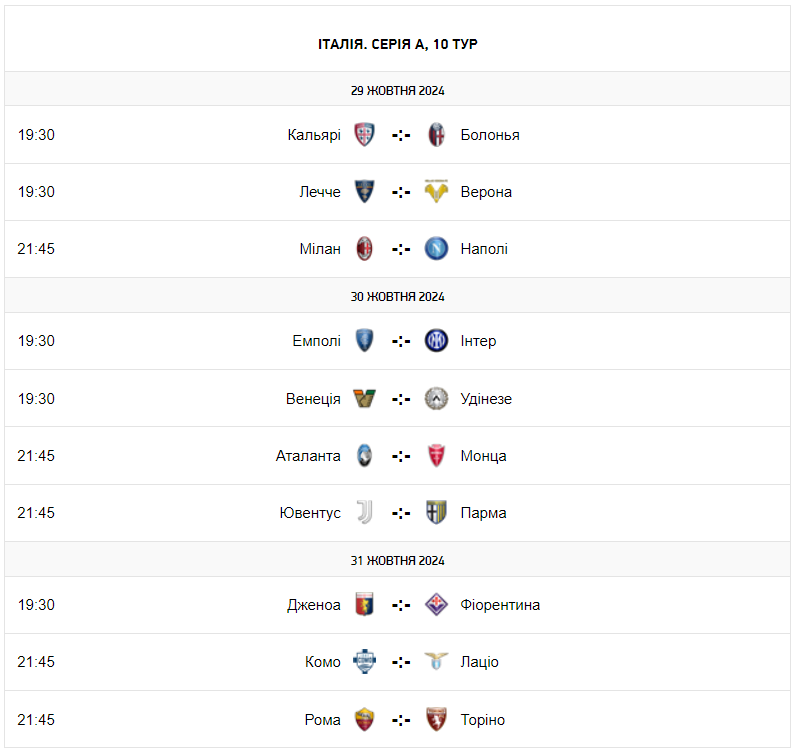
Task: Open the Торіно team link
Action: tap(483, 720)
